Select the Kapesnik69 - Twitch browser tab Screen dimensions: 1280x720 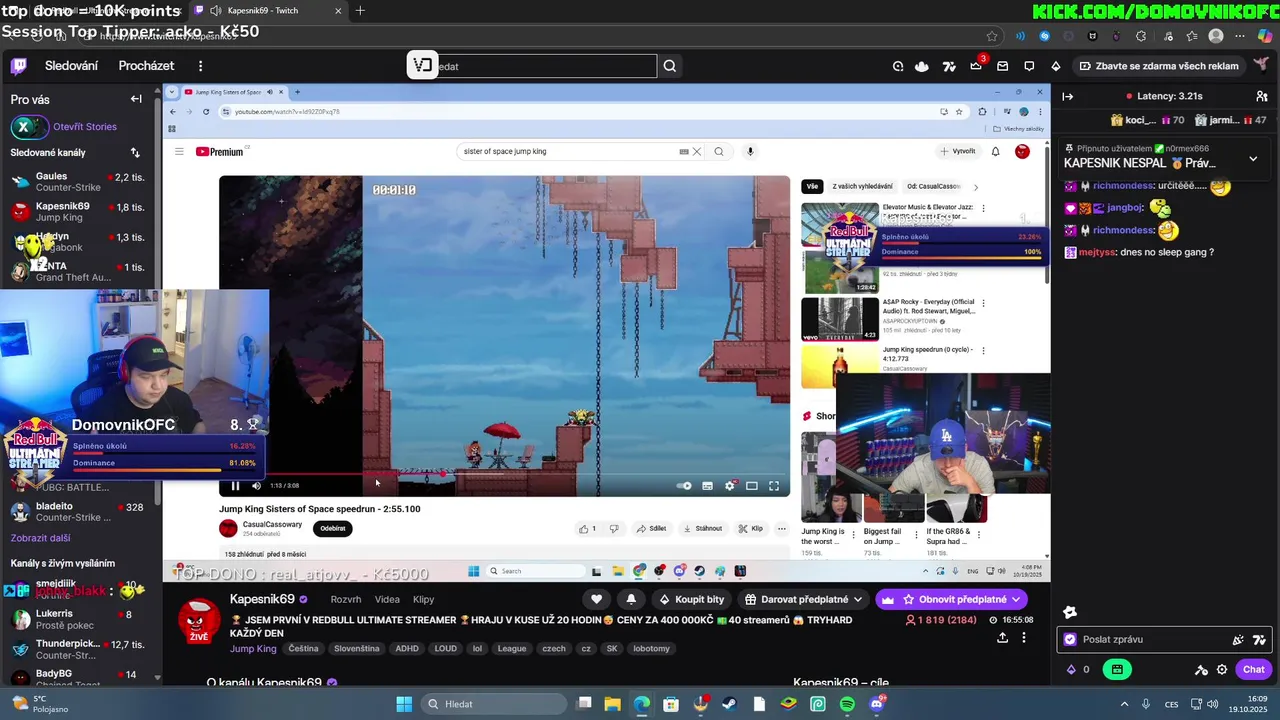click(x=266, y=11)
